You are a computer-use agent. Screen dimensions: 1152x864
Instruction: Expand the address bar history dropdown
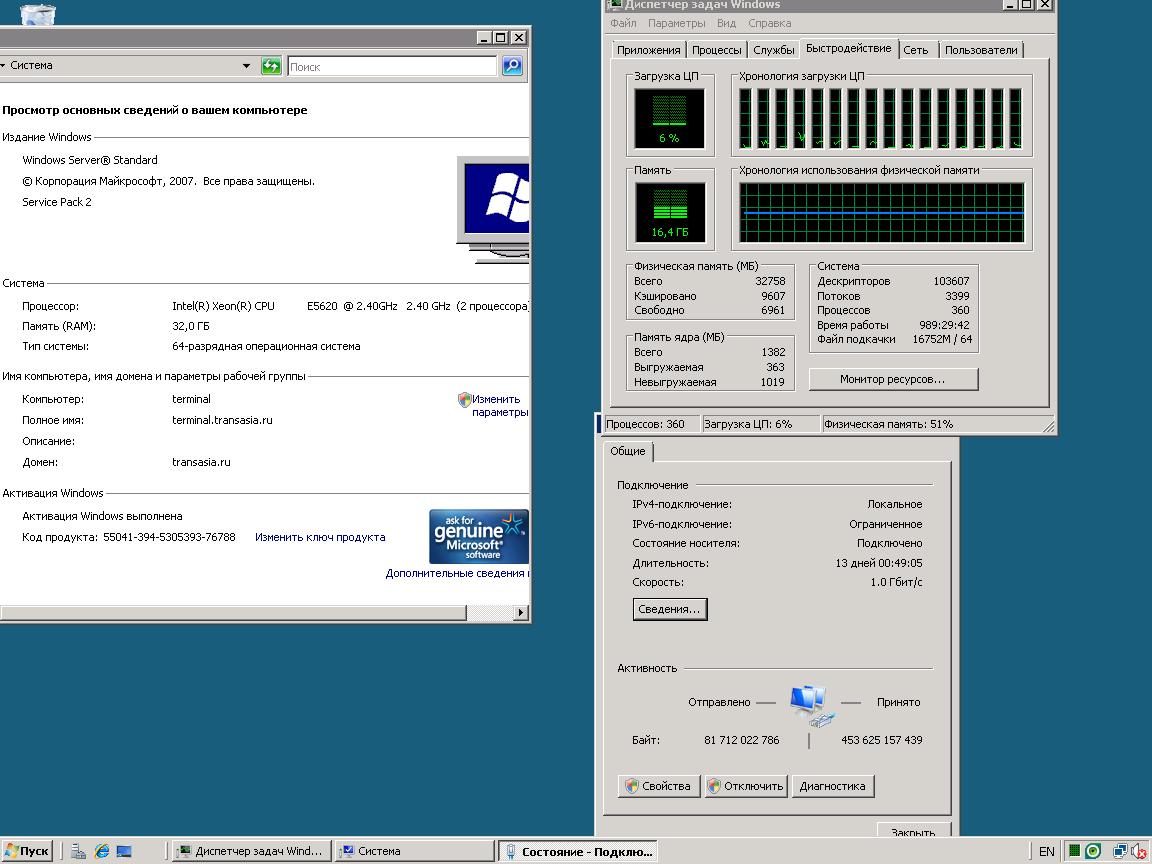[x=246, y=66]
